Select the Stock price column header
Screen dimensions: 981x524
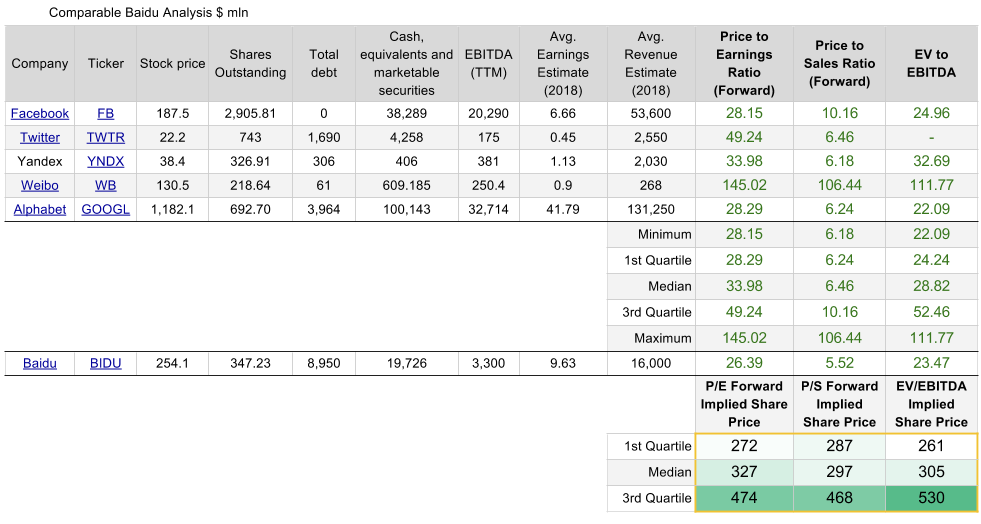pos(170,63)
